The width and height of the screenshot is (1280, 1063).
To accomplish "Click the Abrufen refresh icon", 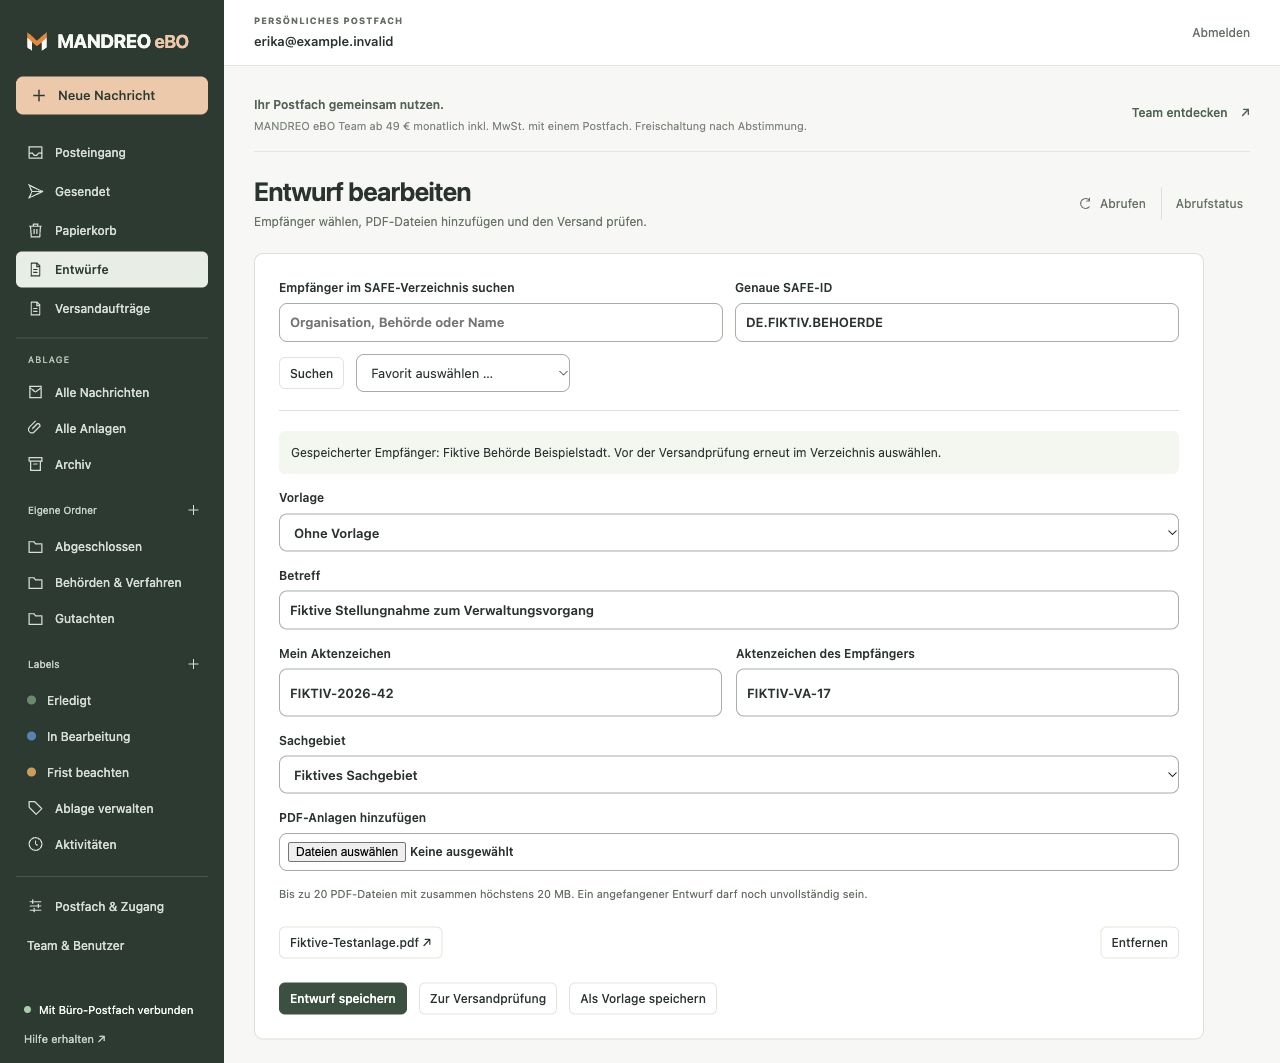I will pyautogui.click(x=1085, y=204).
